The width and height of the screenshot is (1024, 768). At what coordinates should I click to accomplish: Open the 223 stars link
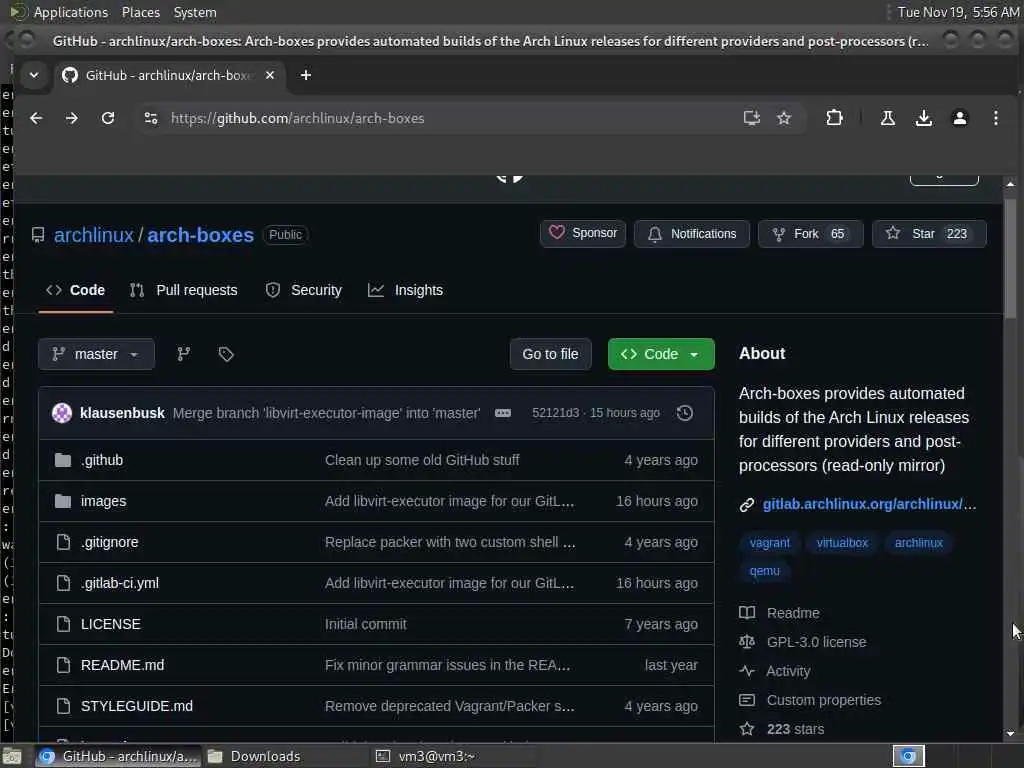795,729
